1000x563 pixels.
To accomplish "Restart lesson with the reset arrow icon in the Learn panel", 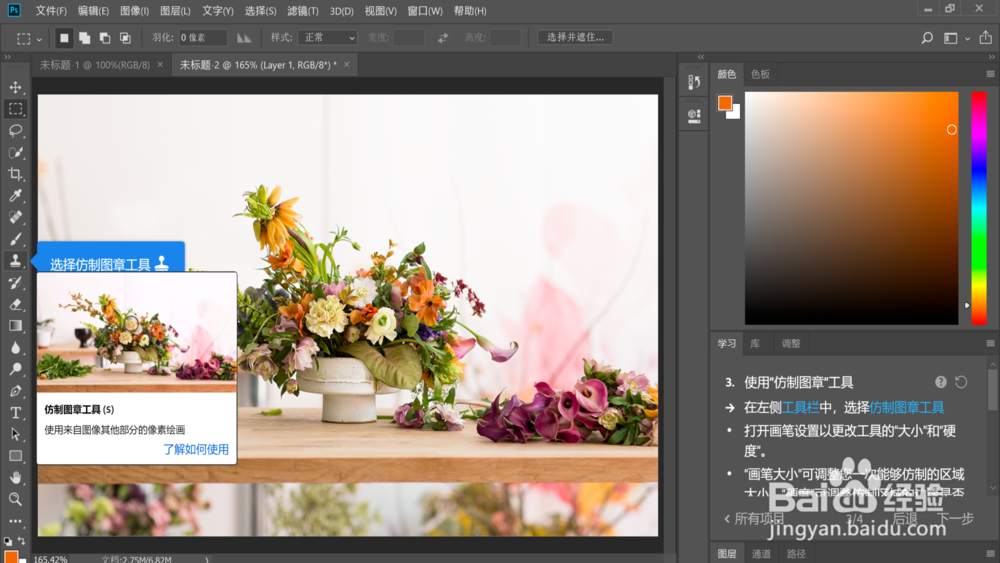I will pos(961,382).
